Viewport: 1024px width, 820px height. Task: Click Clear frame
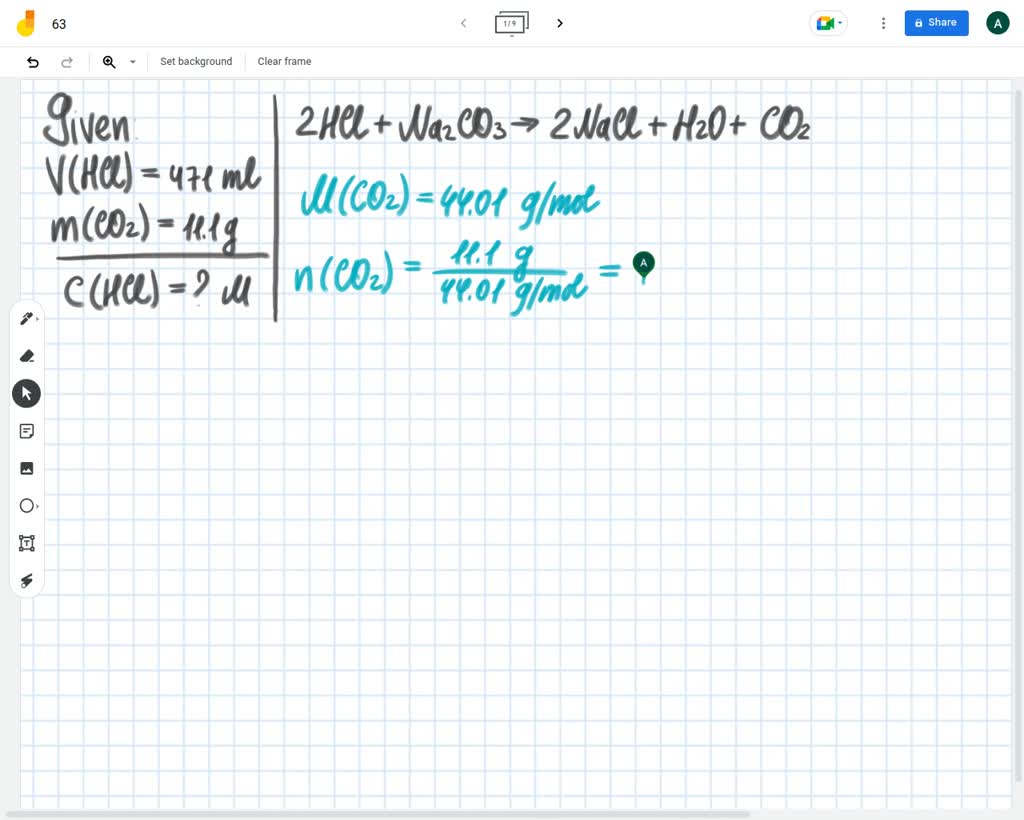[284, 61]
